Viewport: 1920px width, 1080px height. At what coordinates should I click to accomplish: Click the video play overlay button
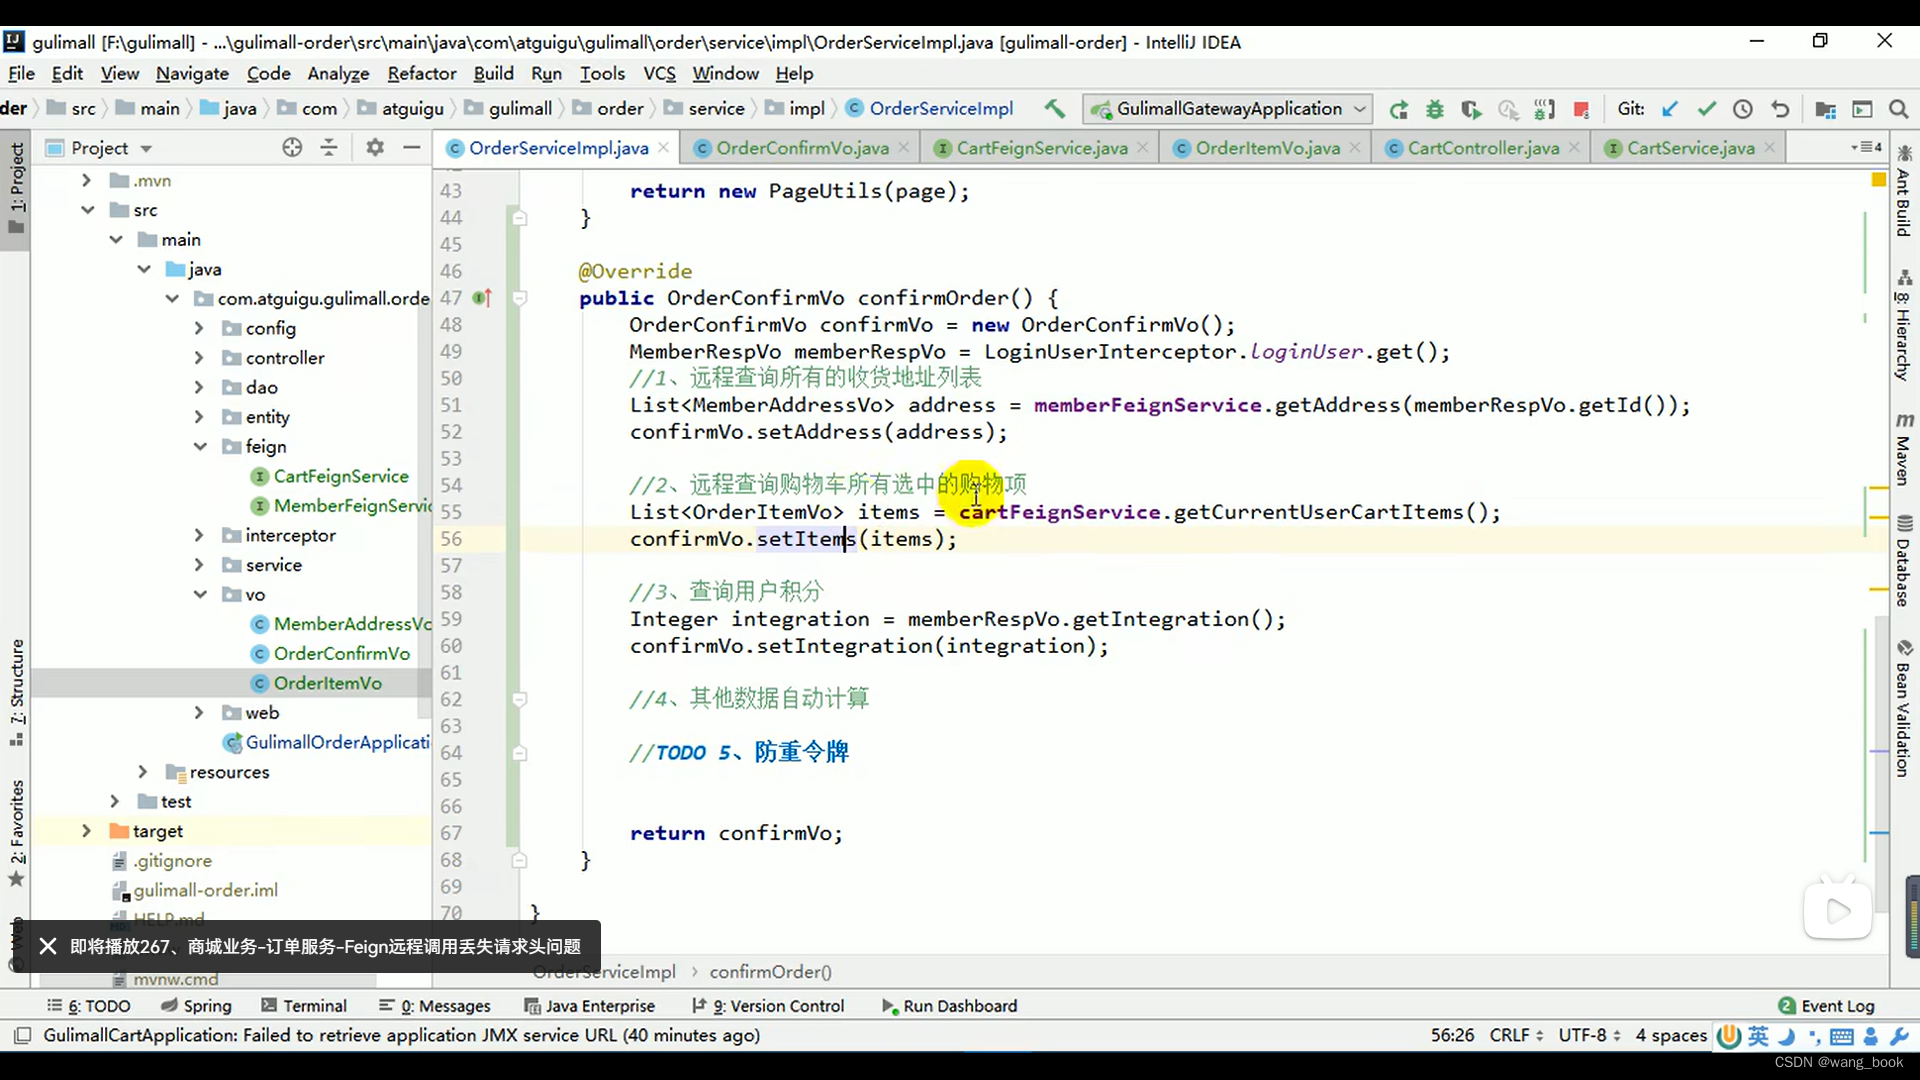[1838, 910]
